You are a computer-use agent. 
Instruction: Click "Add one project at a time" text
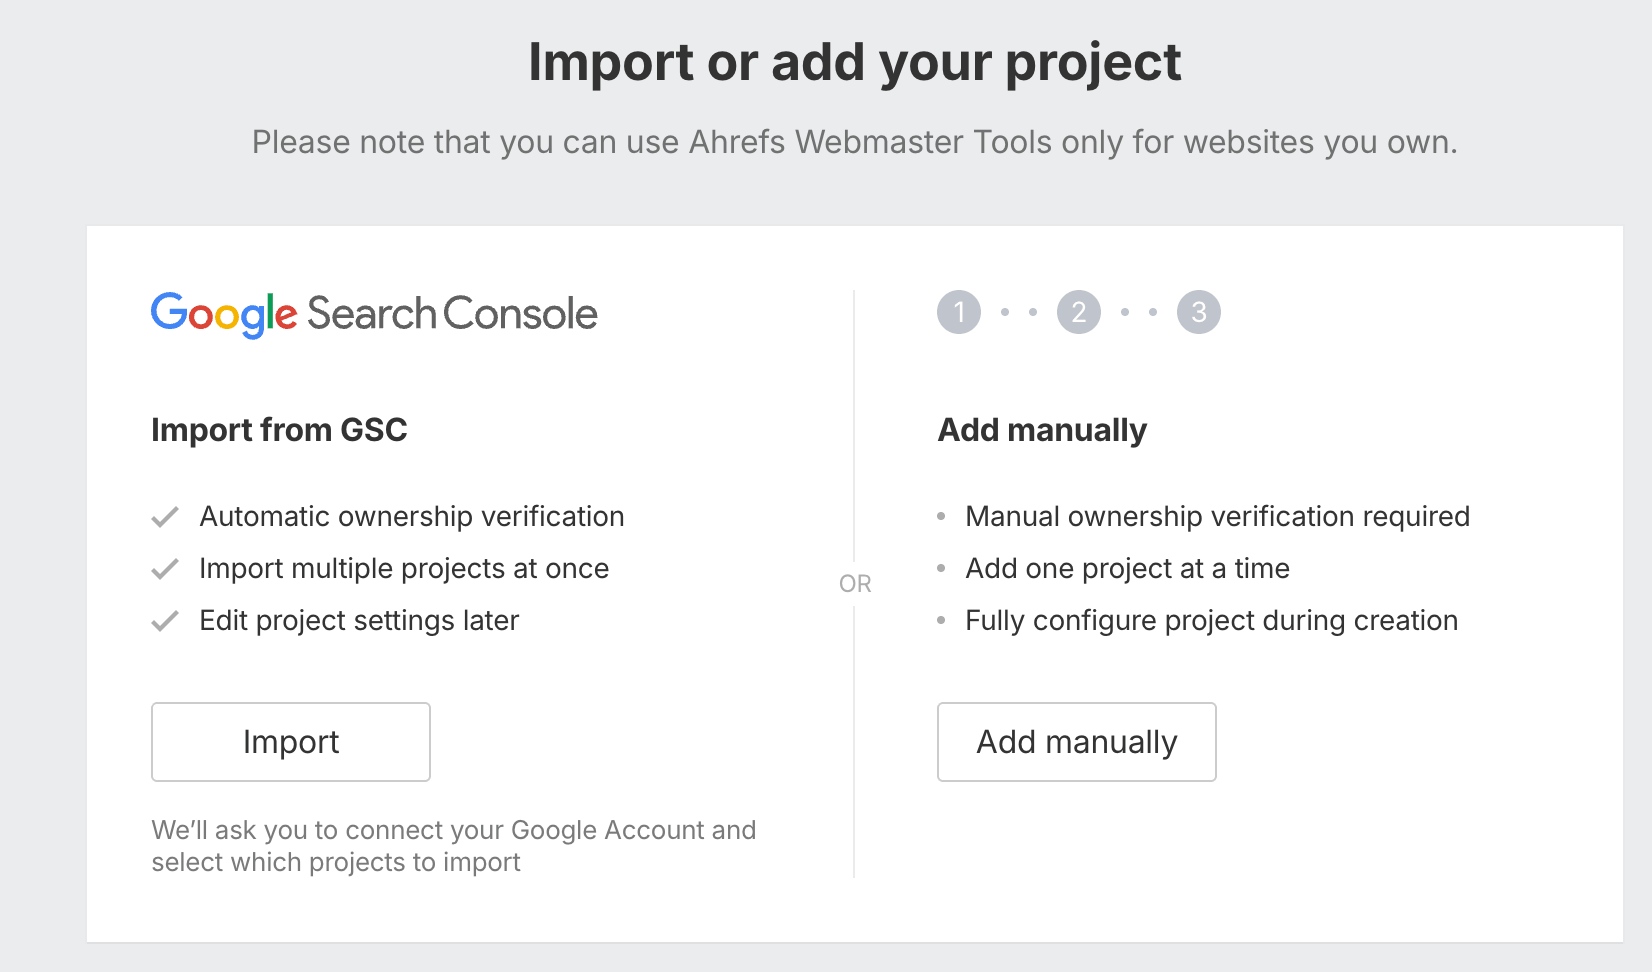[x=1127, y=569]
